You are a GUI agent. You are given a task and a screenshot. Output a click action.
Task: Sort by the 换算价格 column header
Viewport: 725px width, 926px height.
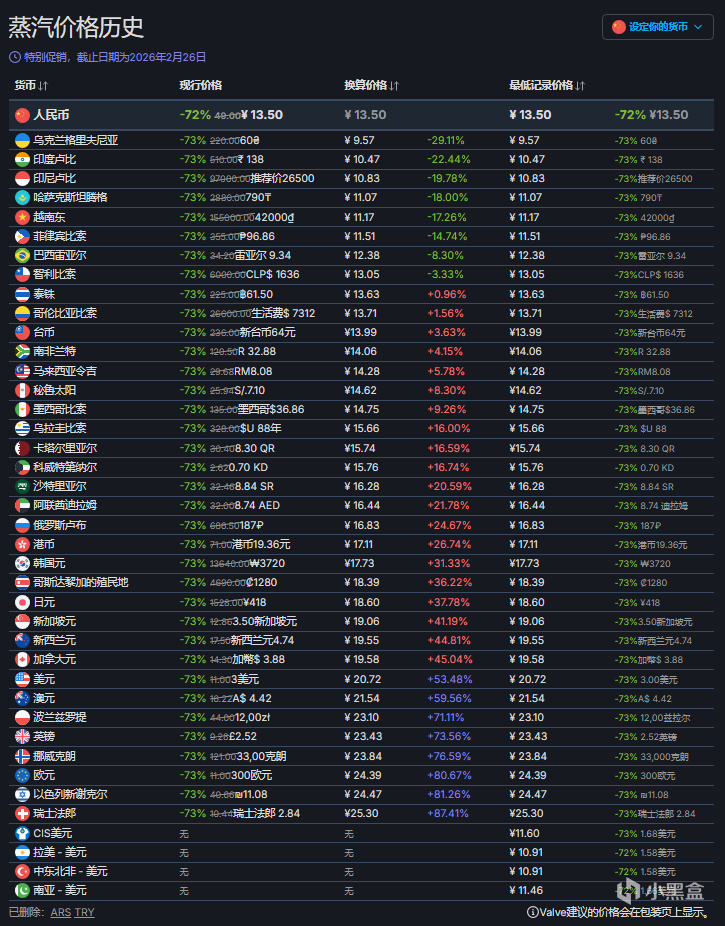371,86
